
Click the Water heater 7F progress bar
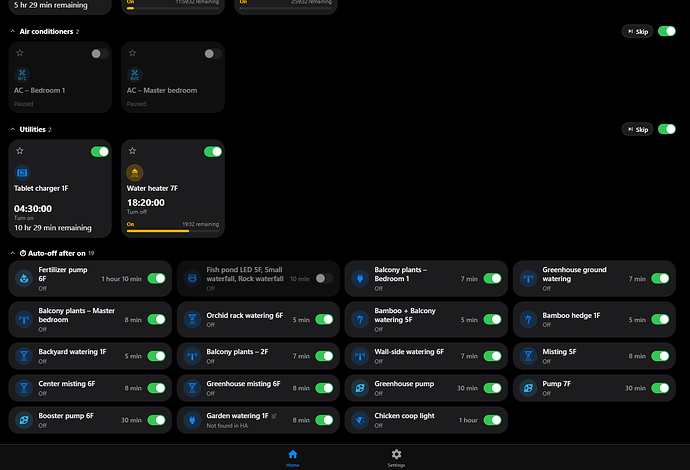pos(172,231)
